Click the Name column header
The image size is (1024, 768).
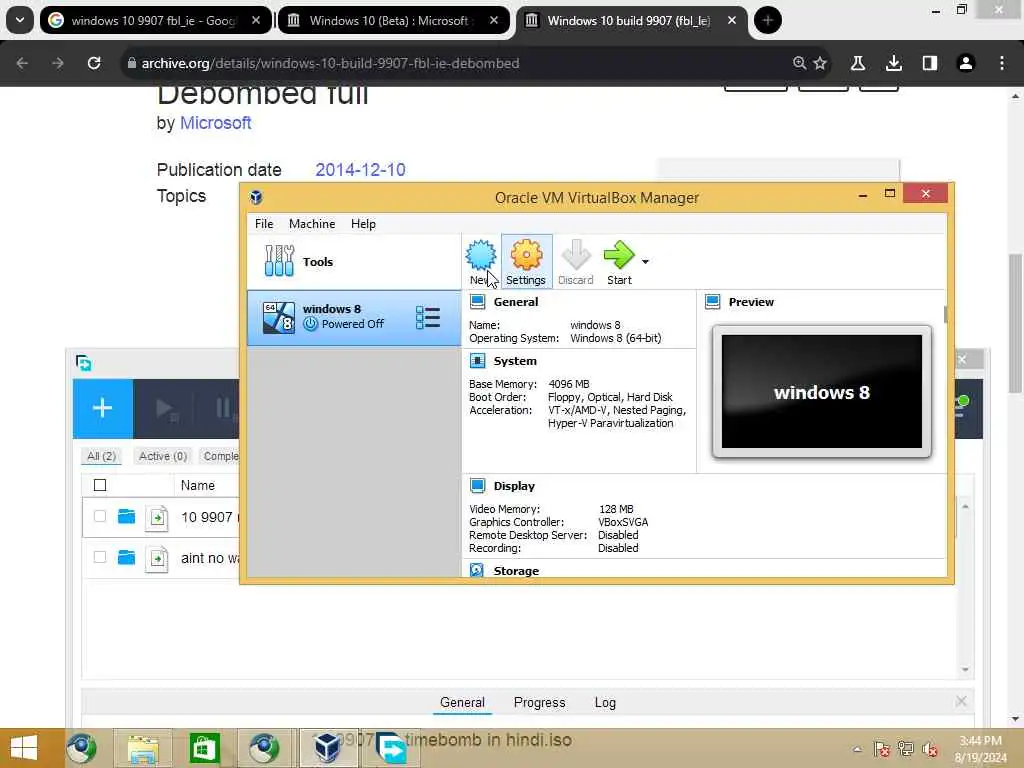(198, 485)
